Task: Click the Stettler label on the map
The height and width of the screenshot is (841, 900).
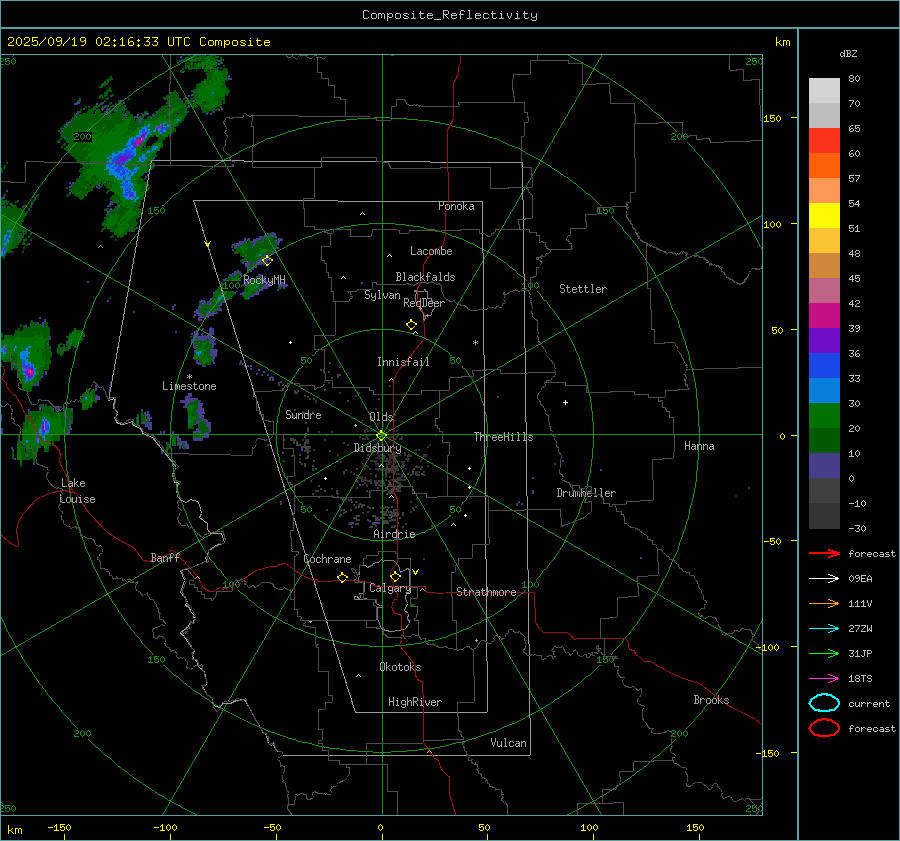Action: (583, 289)
